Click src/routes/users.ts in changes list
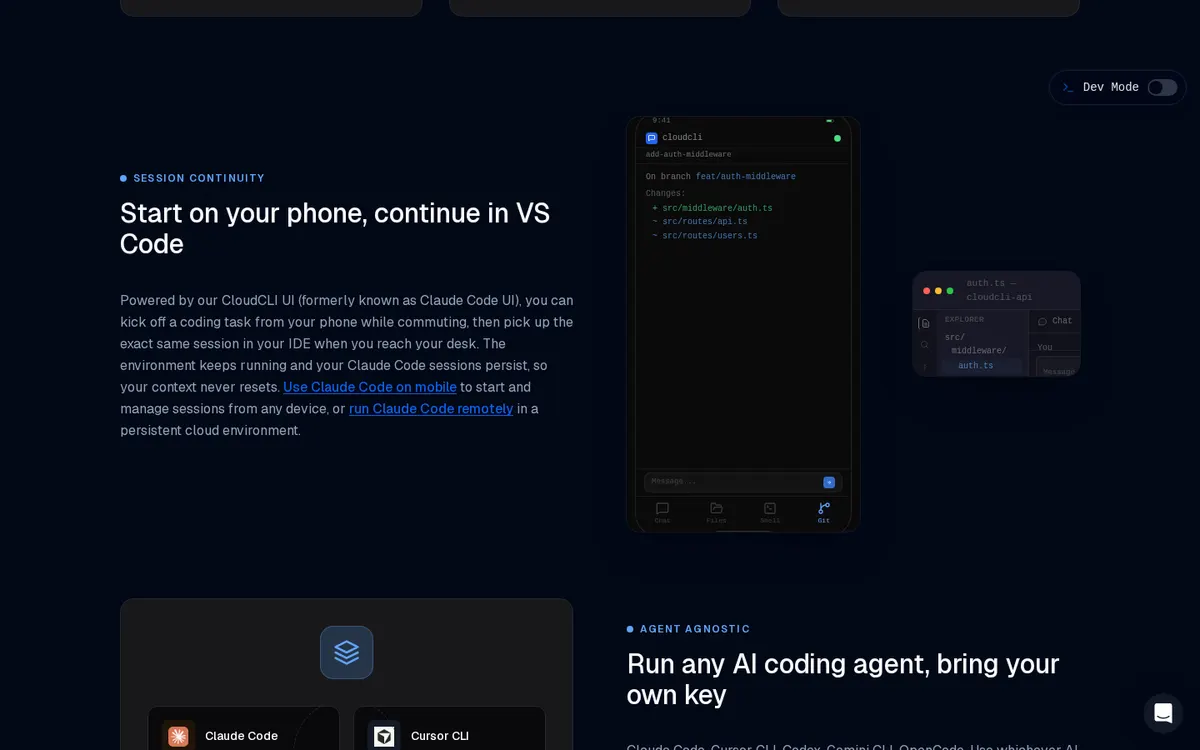The width and height of the screenshot is (1200, 750). coord(710,236)
